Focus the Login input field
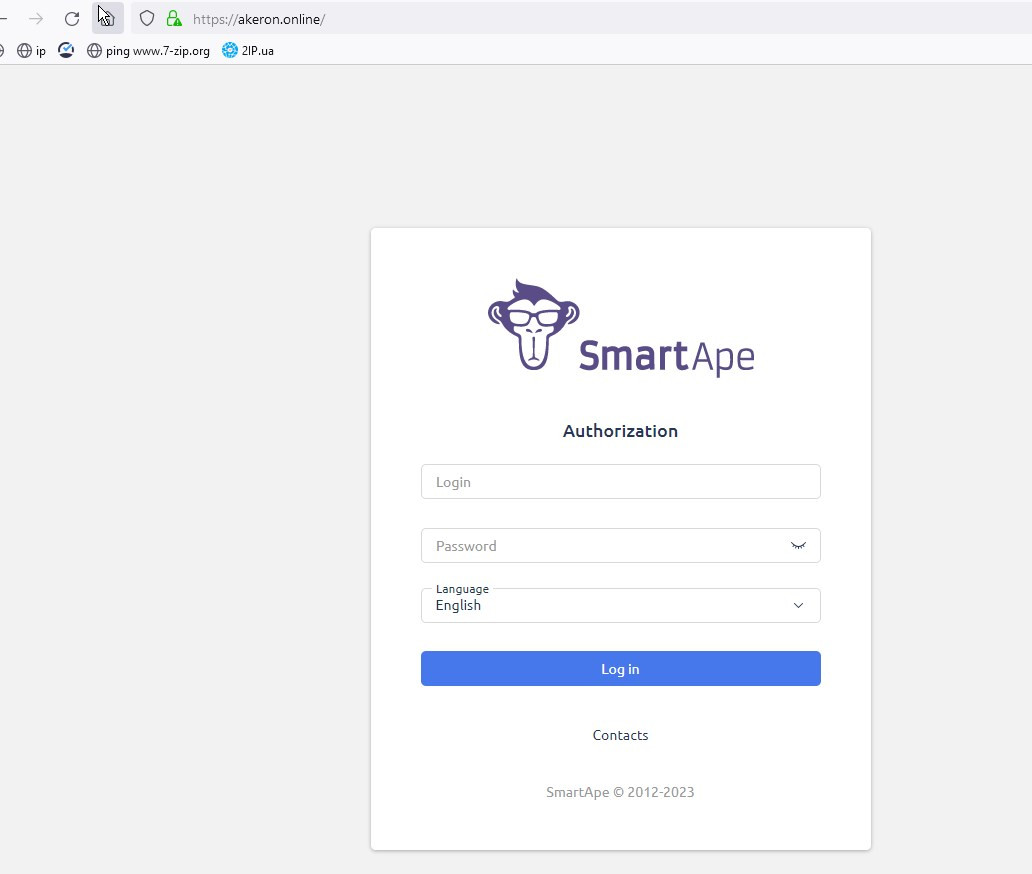 pos(621,482)
